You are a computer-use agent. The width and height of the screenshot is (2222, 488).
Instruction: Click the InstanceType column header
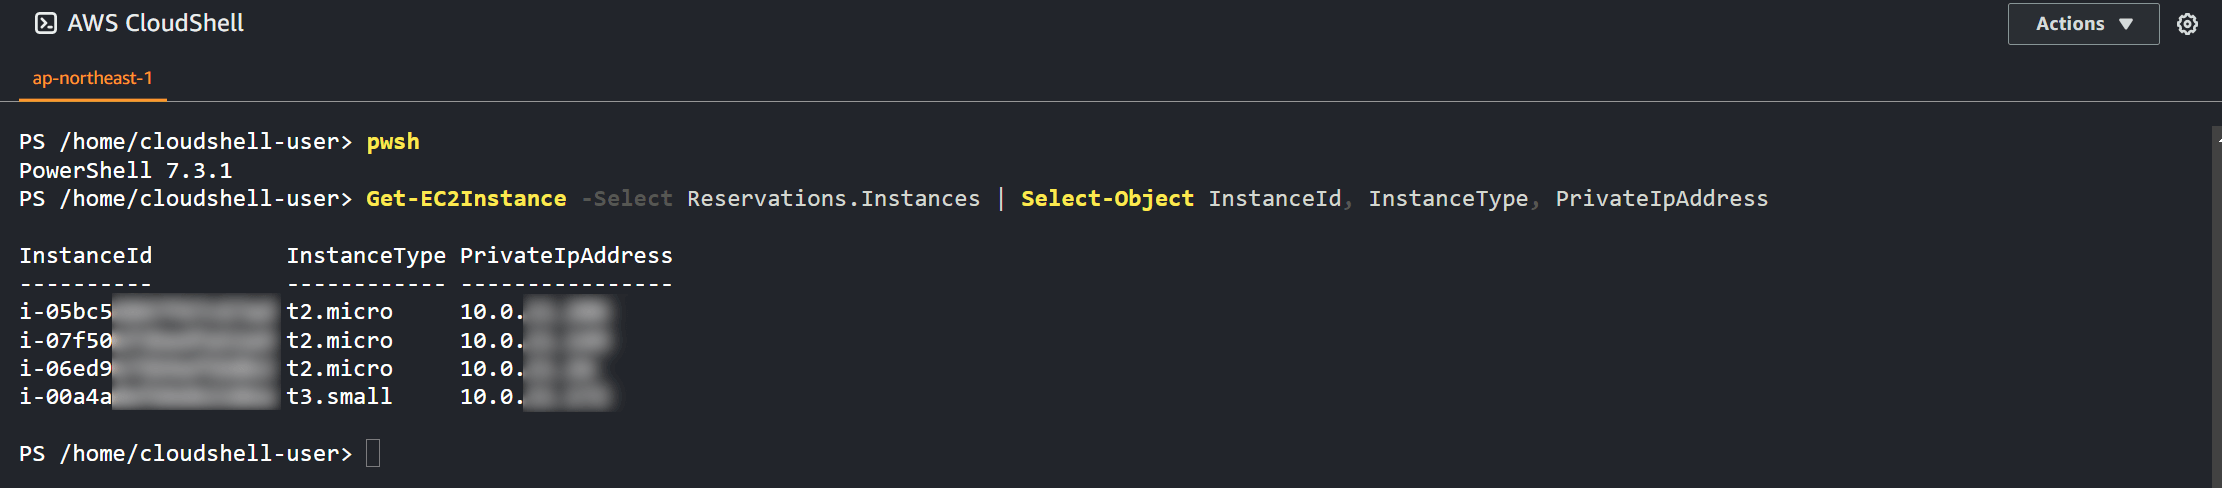click(x=366, y=255)
